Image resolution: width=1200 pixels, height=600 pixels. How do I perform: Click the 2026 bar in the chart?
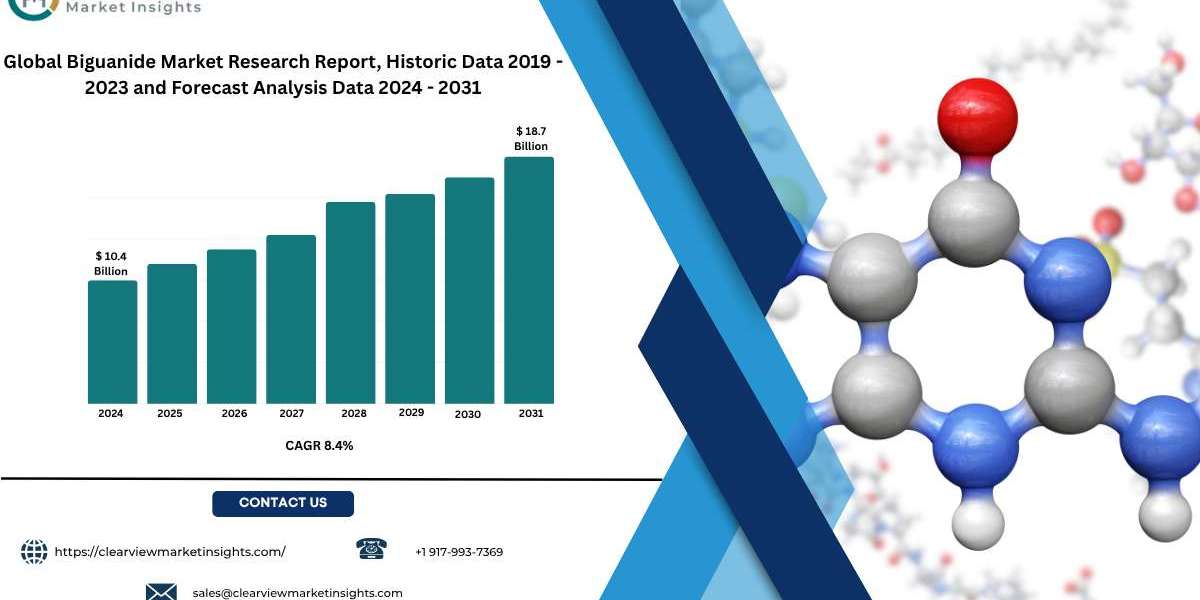point(231,326)
